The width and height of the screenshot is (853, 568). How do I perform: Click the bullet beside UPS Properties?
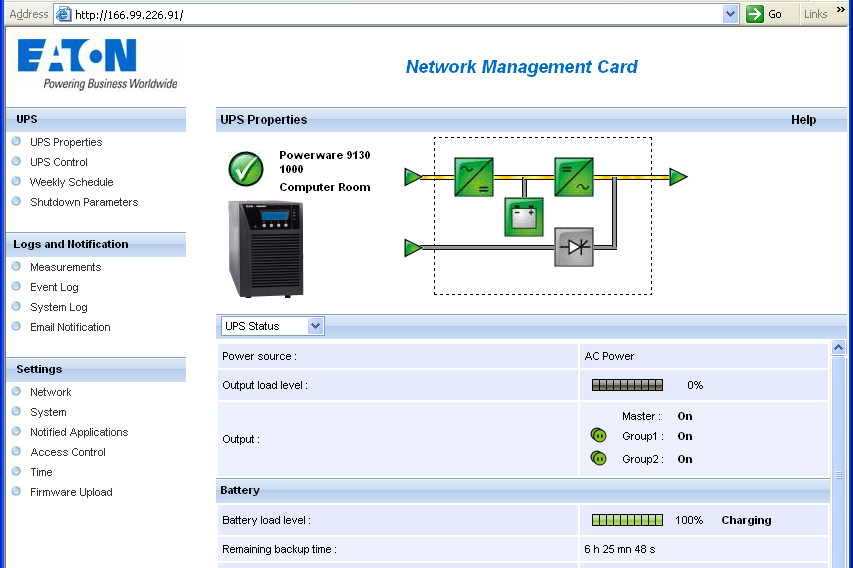(16, 141)
